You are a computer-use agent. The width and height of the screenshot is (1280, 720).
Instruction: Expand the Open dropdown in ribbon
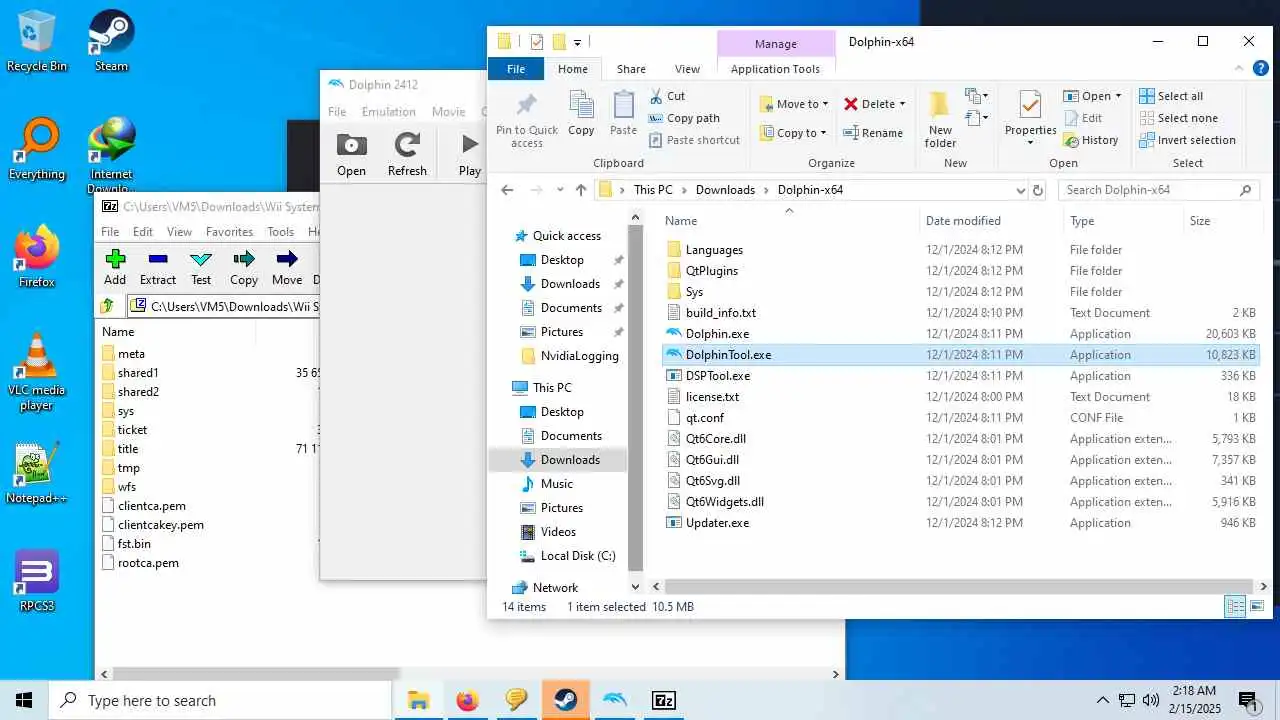click(x=1118, y=96)
